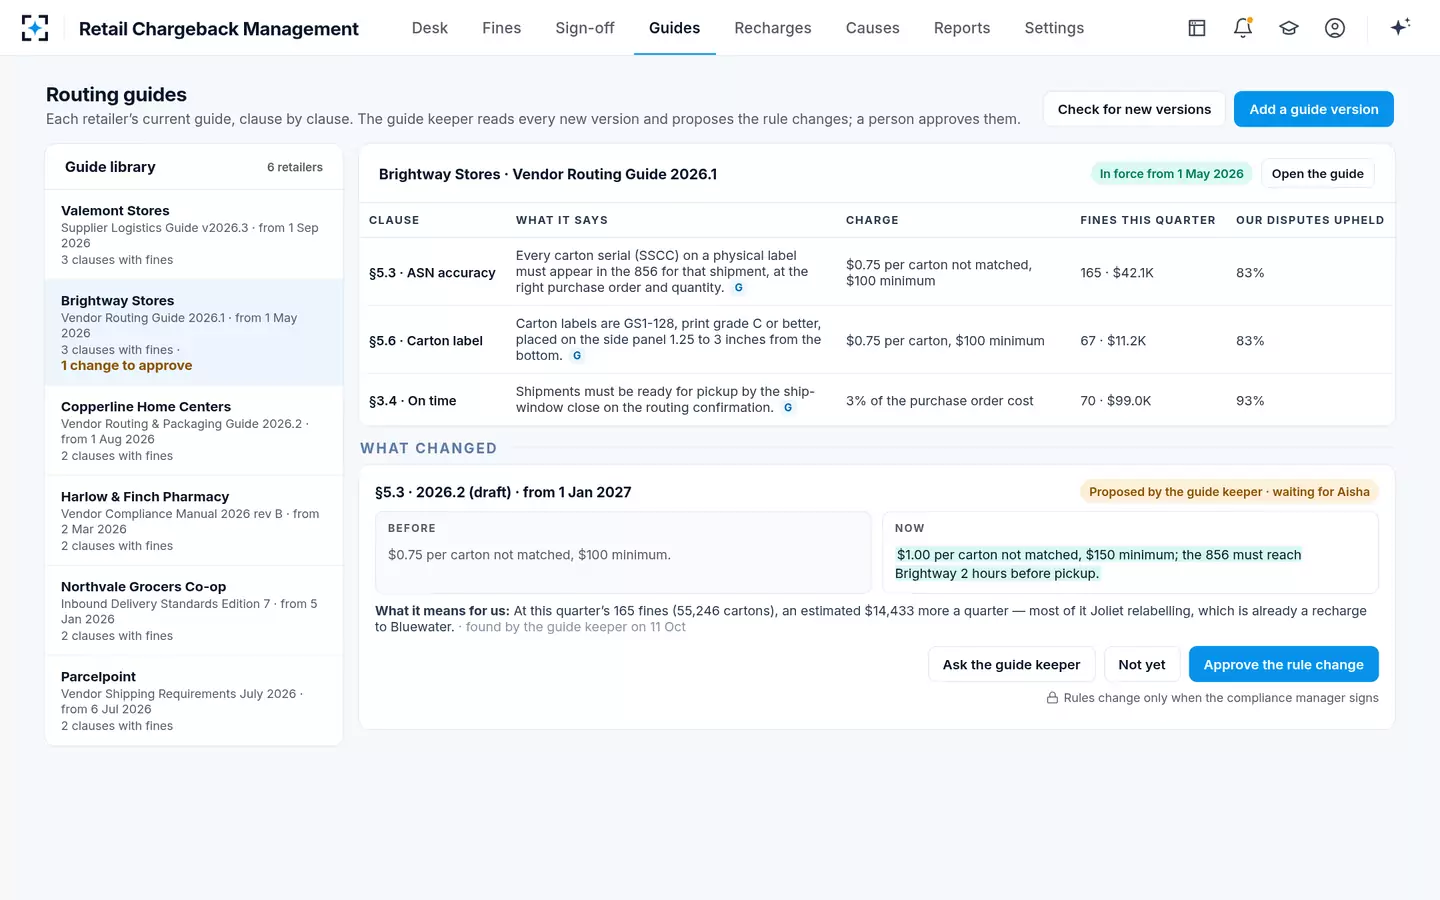Click the §5.6 · Carton label clause

pyautogui.click(x=426, y=341)
